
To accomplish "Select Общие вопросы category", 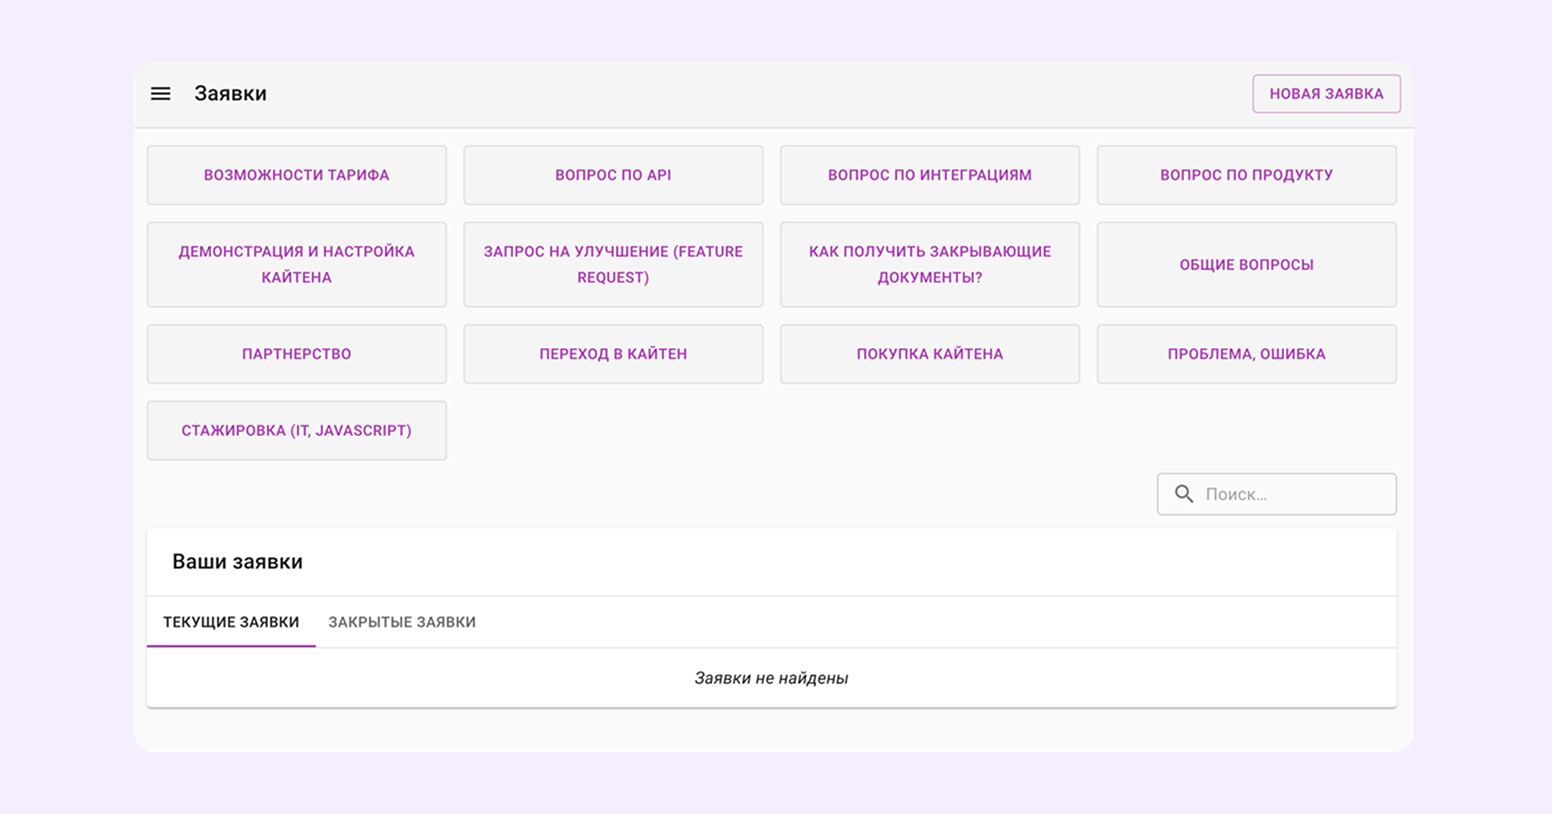I will pos(1246,264).
